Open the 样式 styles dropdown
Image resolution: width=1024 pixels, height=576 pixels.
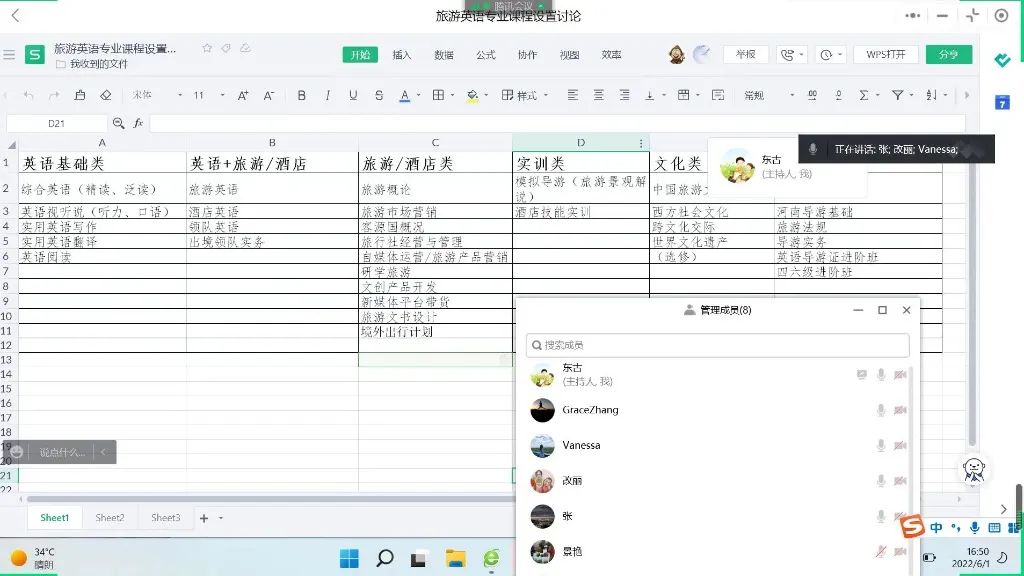(x=526, y=96)
